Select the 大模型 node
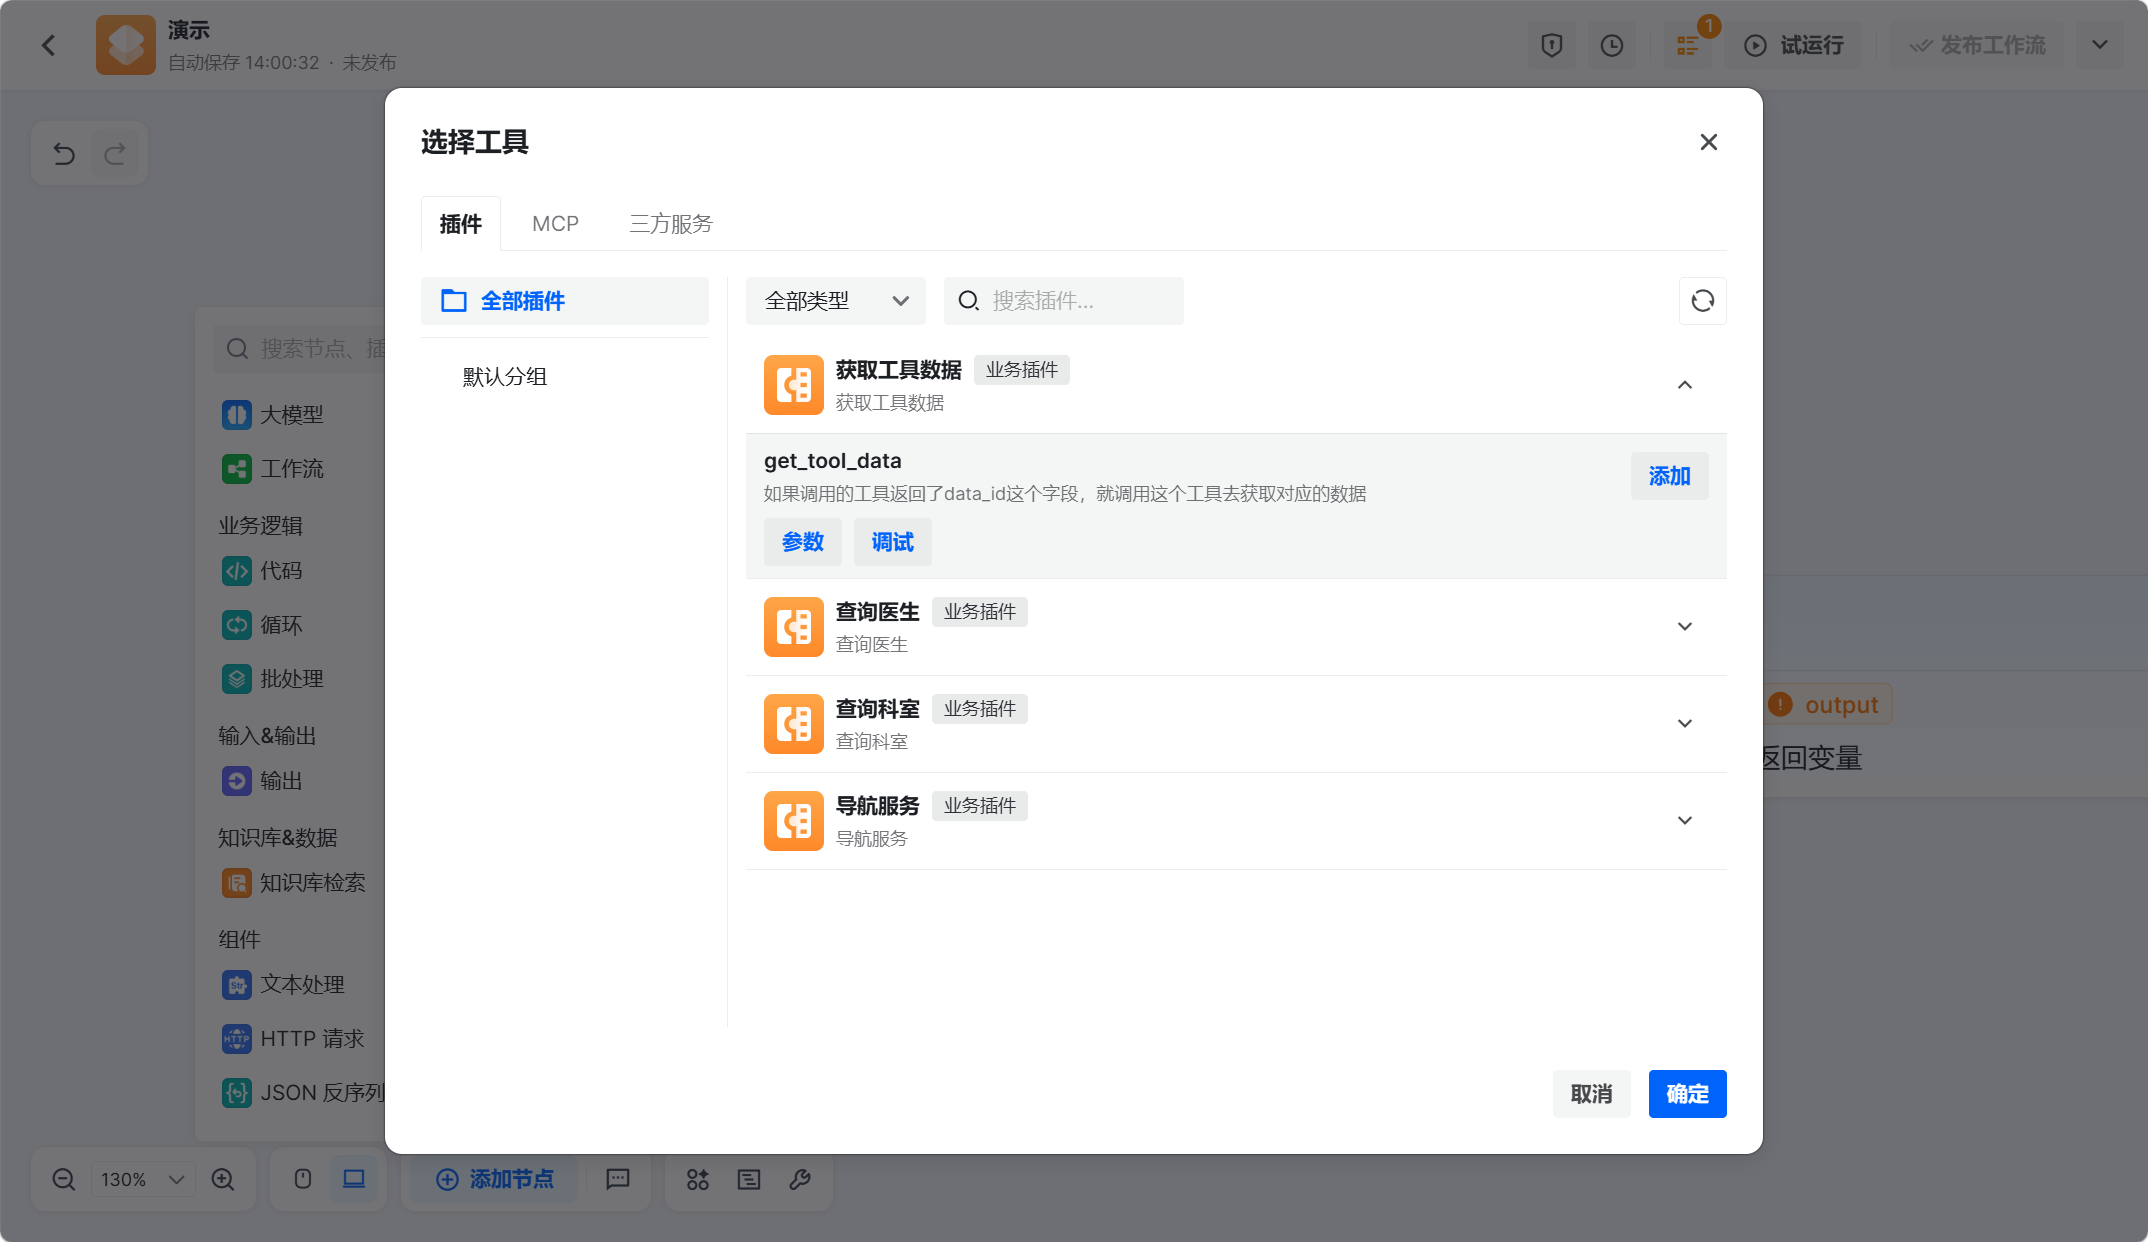This screenshot has width=2148, height=1242. tap(273, 415)
